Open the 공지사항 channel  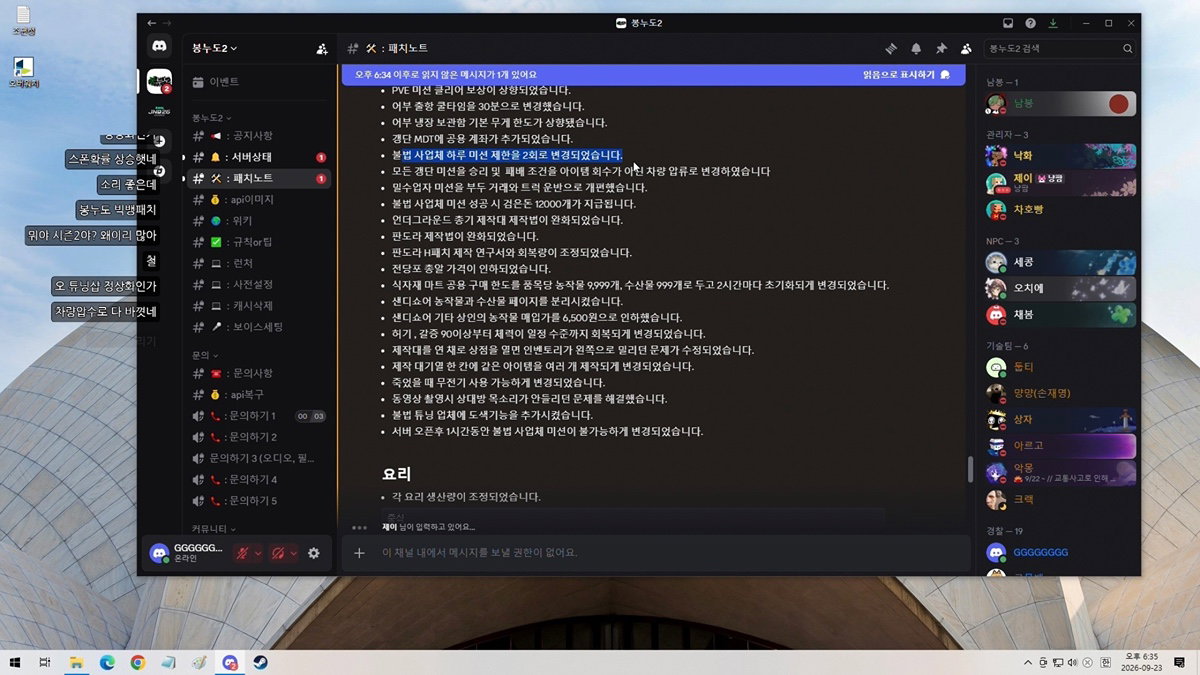[259, 135]
